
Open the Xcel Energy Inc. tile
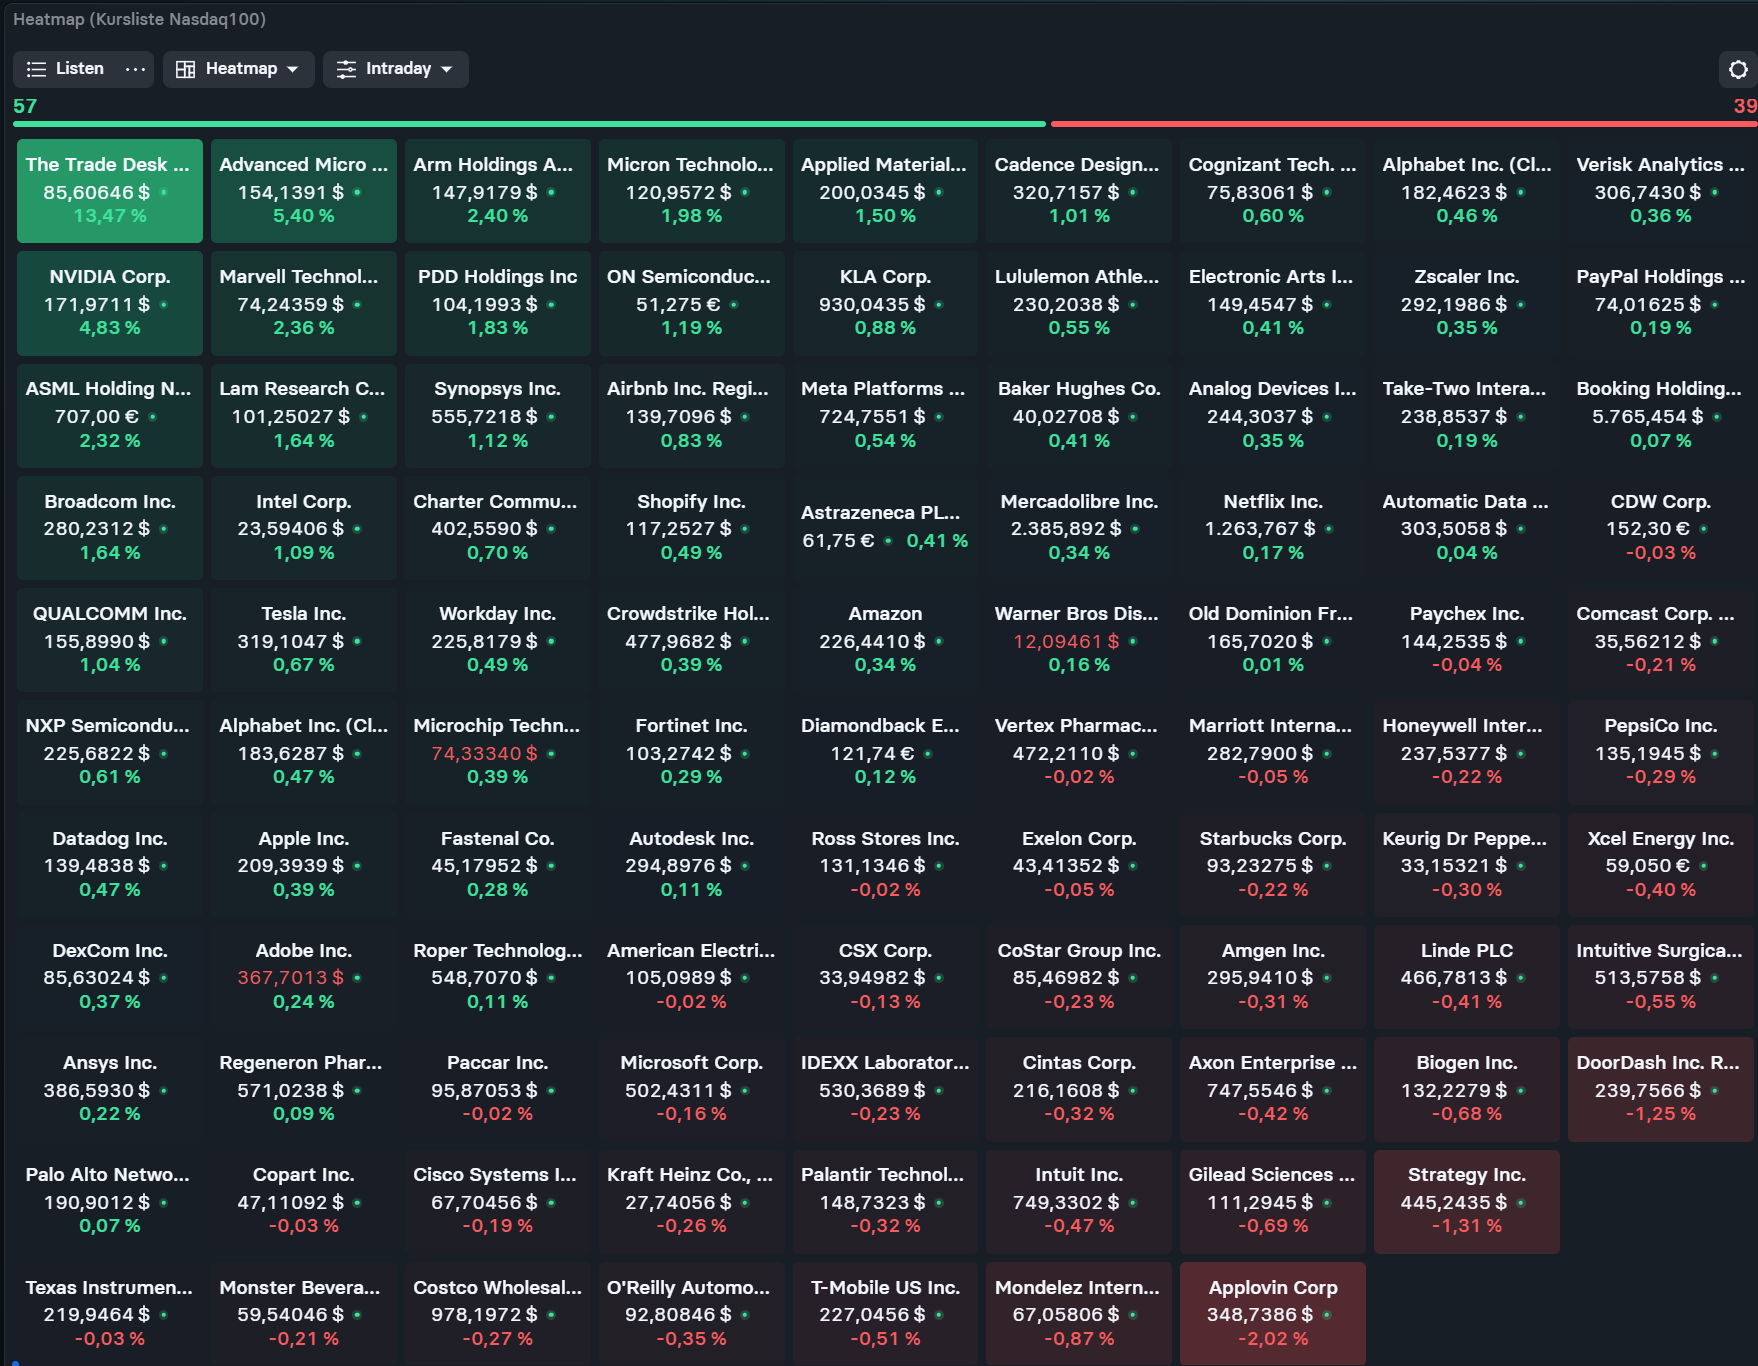(x=1661, y=864)
